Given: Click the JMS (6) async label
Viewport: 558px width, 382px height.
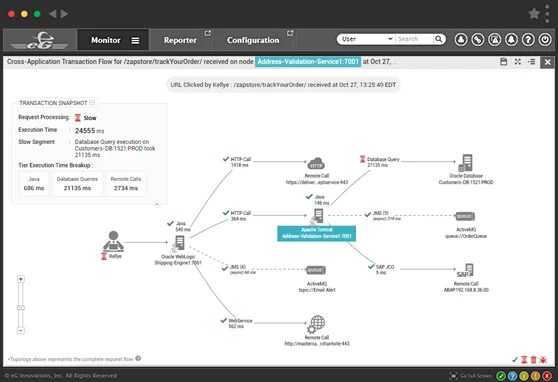Looking at the screenshot, I should (x=243, y=270).
